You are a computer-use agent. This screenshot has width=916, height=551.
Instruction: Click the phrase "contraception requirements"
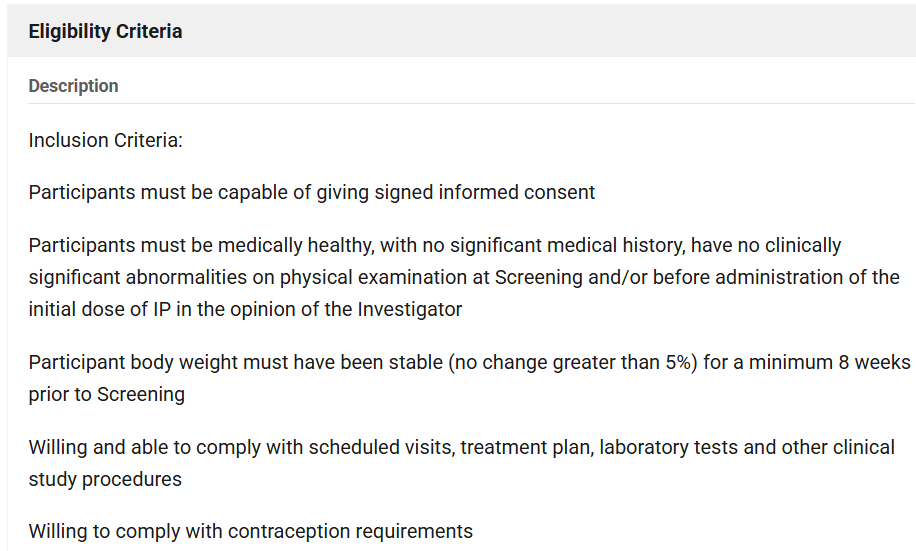[x=350, y=531]
